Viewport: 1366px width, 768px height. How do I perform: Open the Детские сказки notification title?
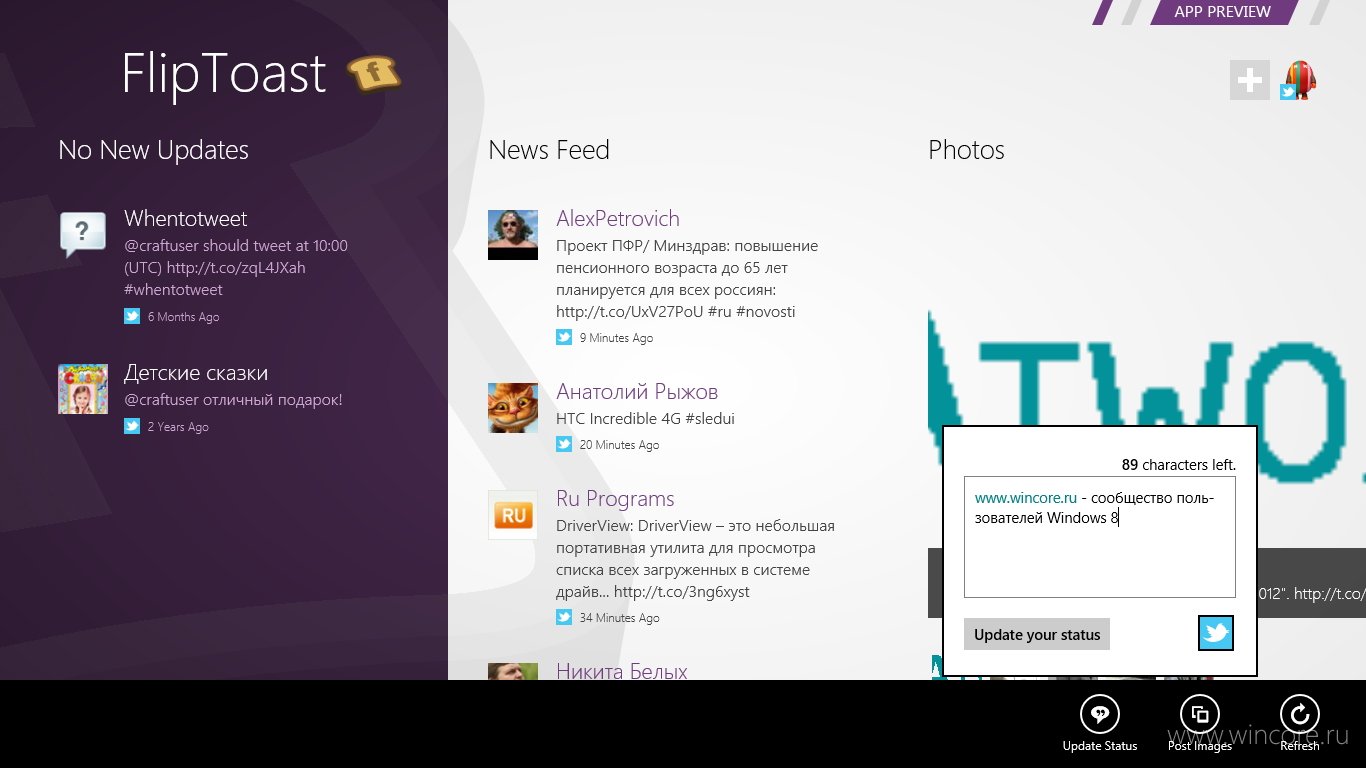(x=196, y=373)
